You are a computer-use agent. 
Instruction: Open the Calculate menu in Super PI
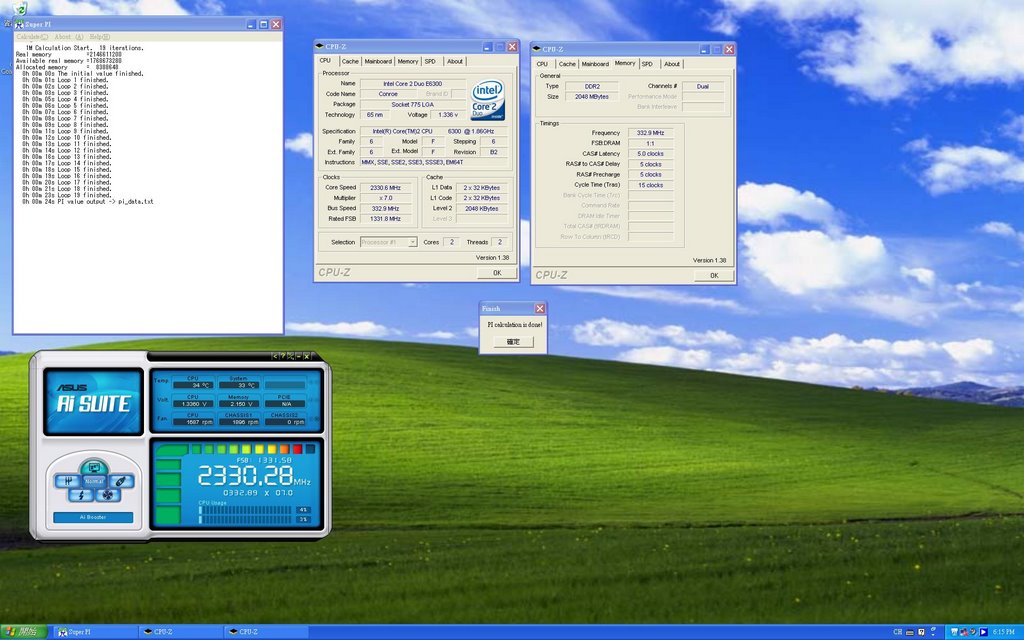click(x=31, y=37)
